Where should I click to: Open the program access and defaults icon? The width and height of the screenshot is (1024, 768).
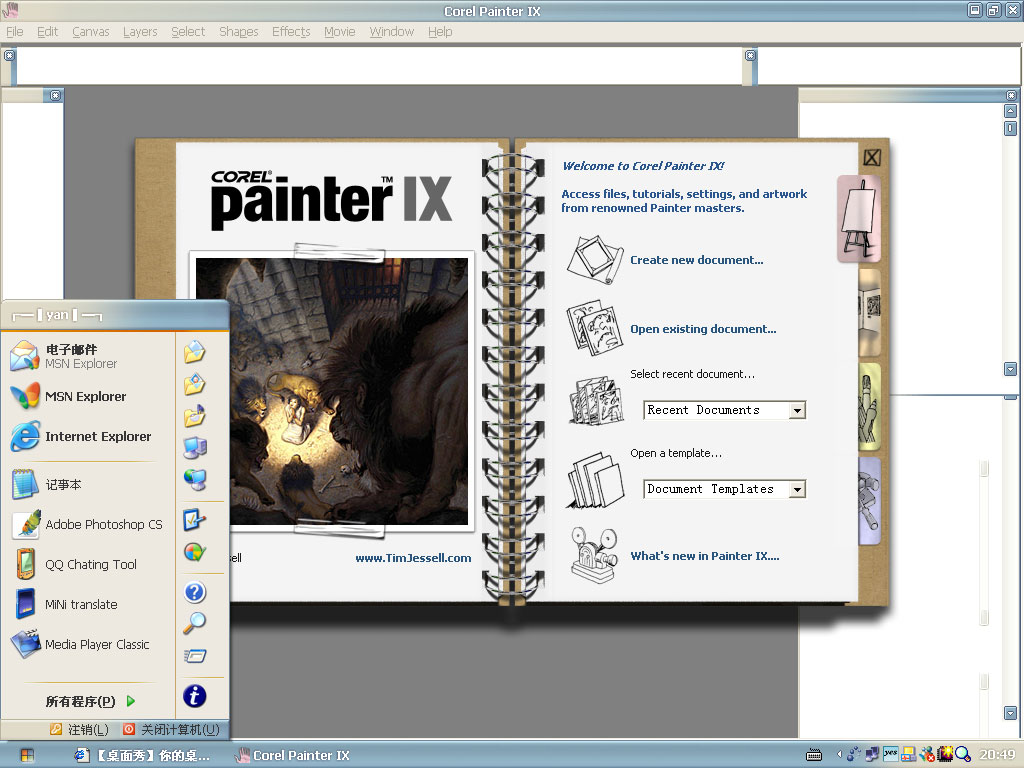click(195, 552)
